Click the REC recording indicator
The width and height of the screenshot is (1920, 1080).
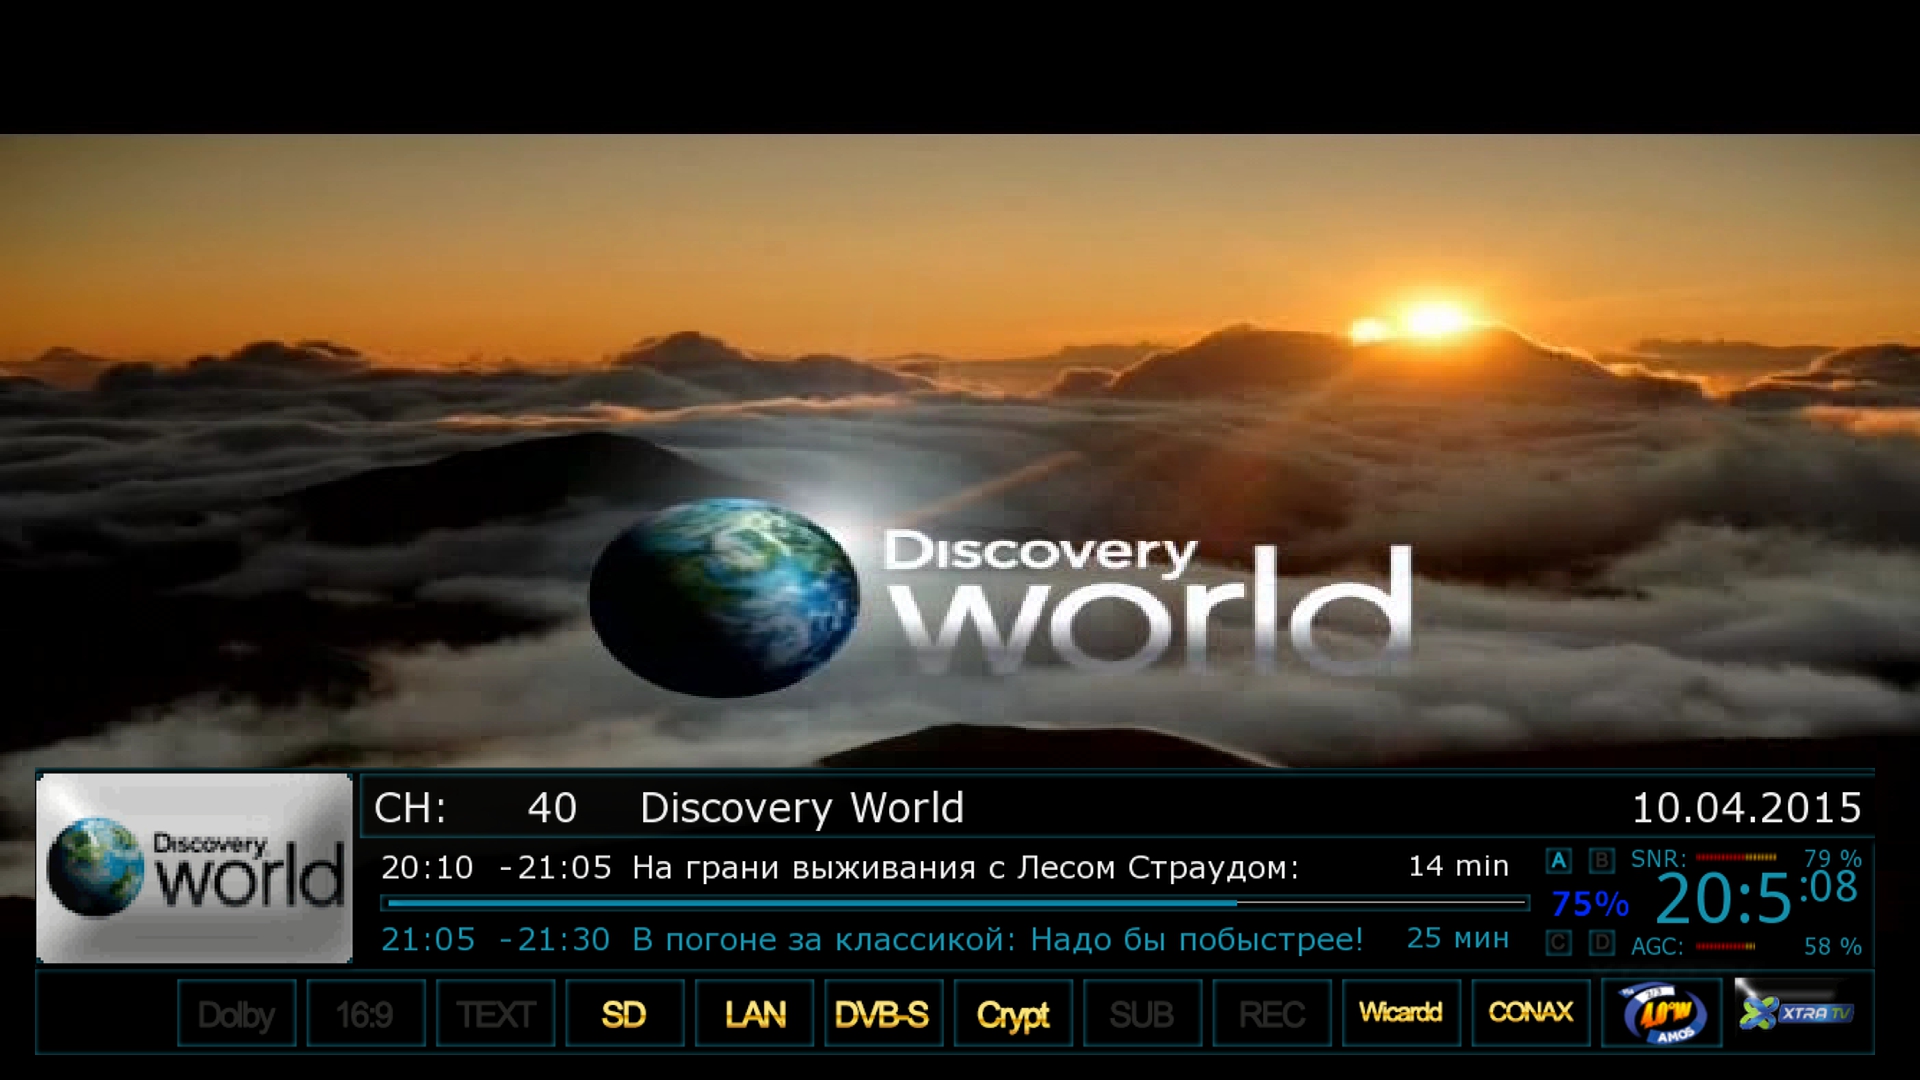tap(1273, 1014)
